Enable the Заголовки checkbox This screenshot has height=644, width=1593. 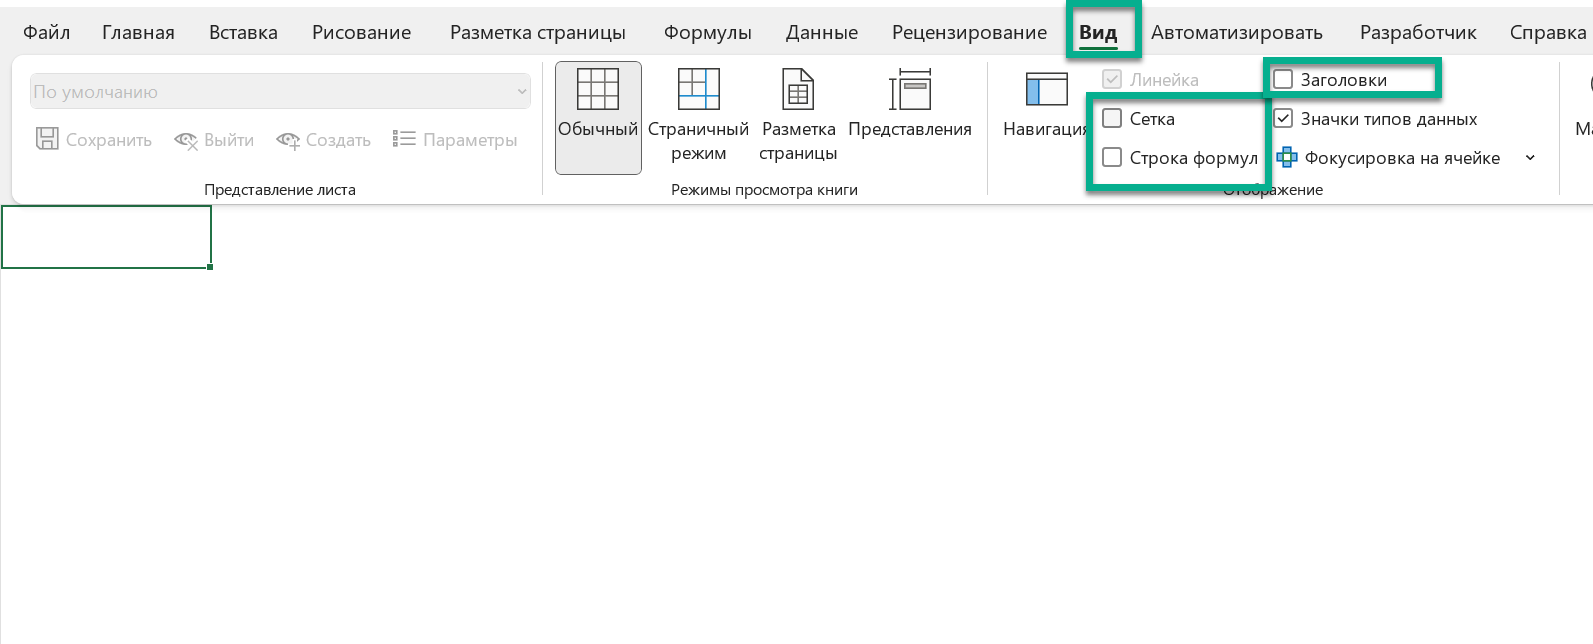click(x=1283, y=80)
